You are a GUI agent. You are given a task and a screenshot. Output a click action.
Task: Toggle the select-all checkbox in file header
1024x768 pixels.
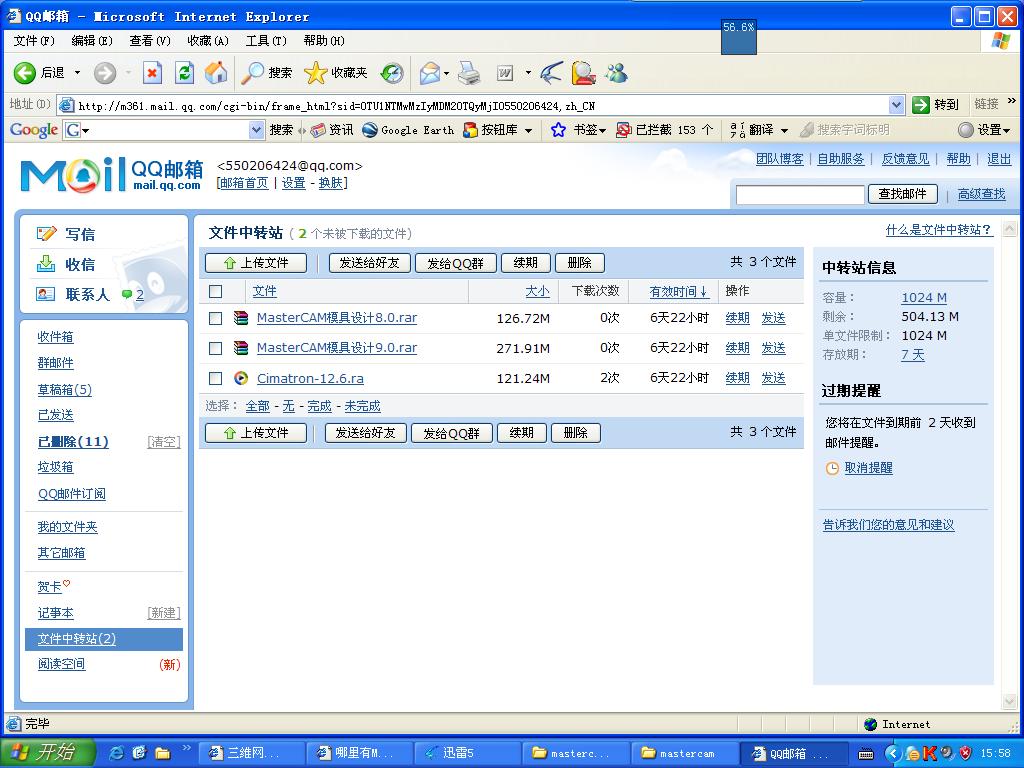pos(216,291)
